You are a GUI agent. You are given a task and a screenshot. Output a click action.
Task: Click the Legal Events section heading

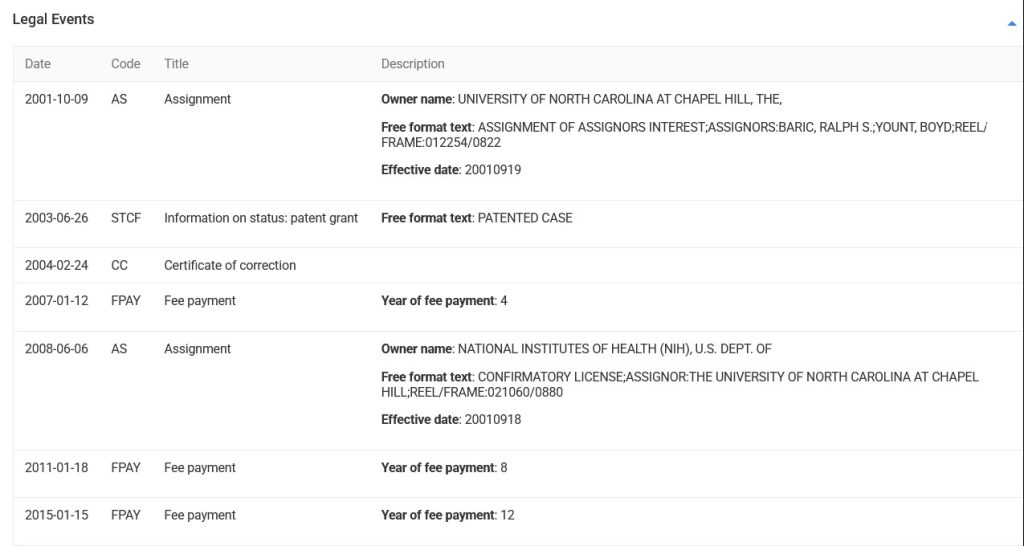point(53,19)
